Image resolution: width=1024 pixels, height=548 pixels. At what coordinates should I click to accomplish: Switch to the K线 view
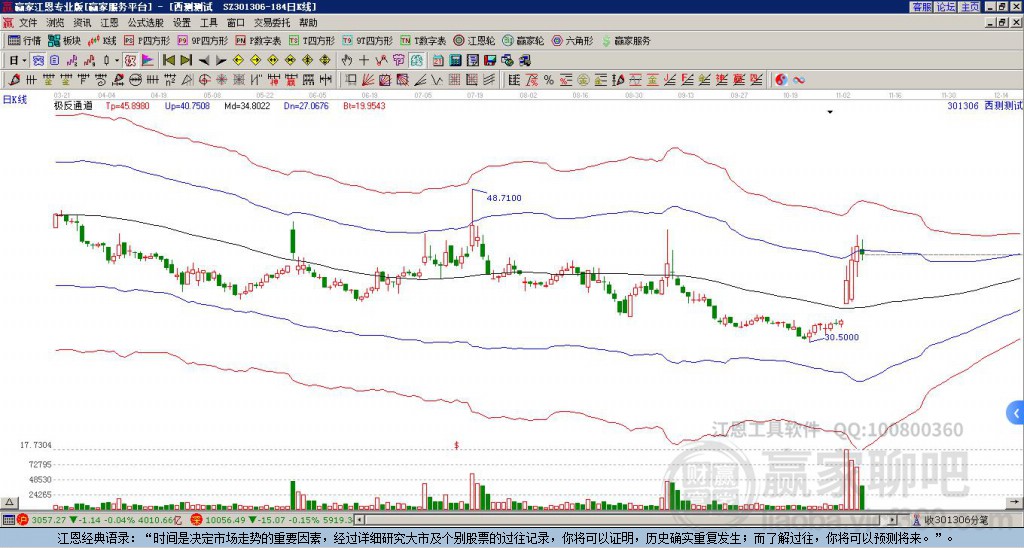(x=103, y=40)
